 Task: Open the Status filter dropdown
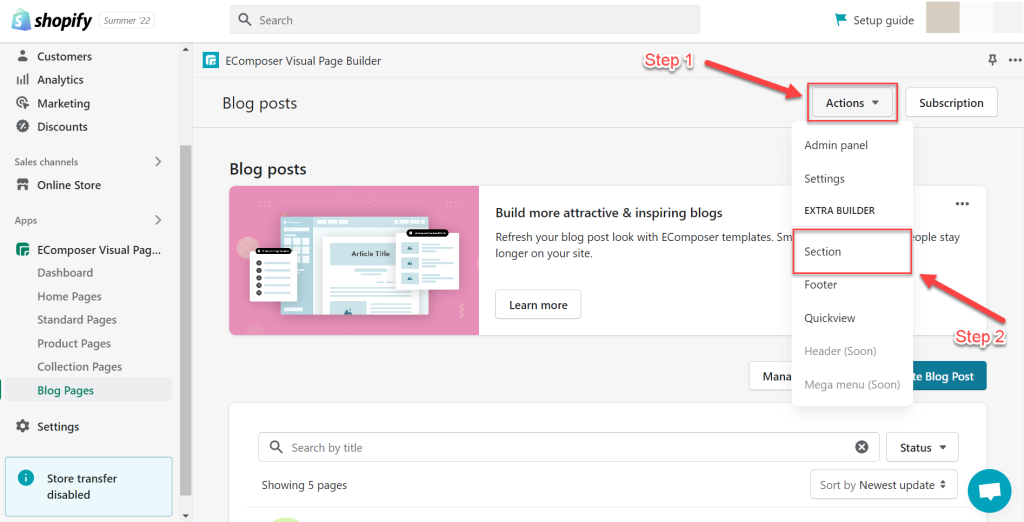point(922,448)
